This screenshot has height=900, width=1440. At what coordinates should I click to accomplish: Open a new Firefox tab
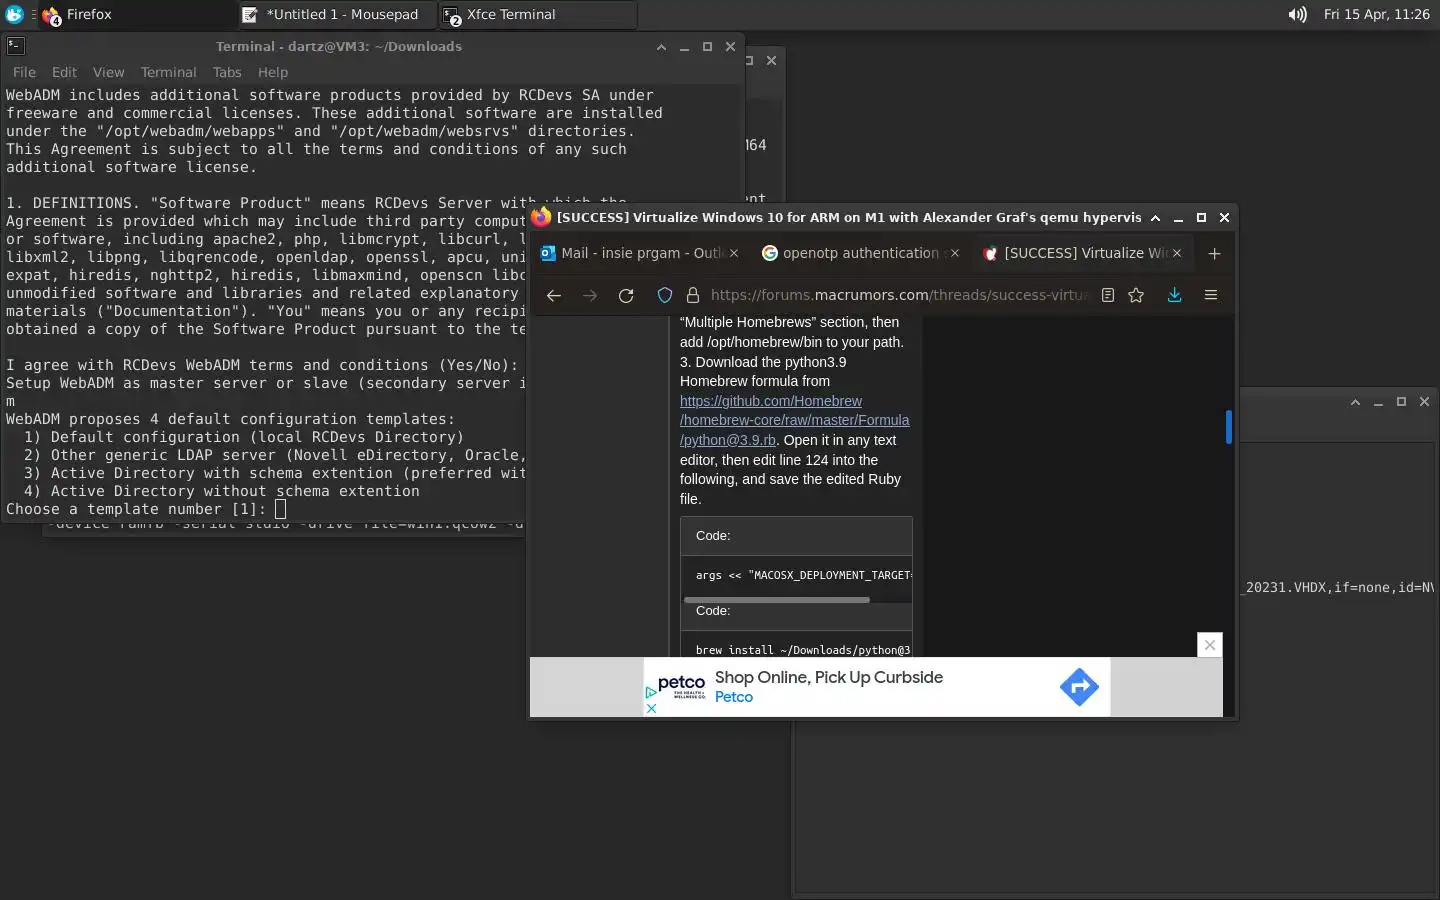click(1214, 254)
